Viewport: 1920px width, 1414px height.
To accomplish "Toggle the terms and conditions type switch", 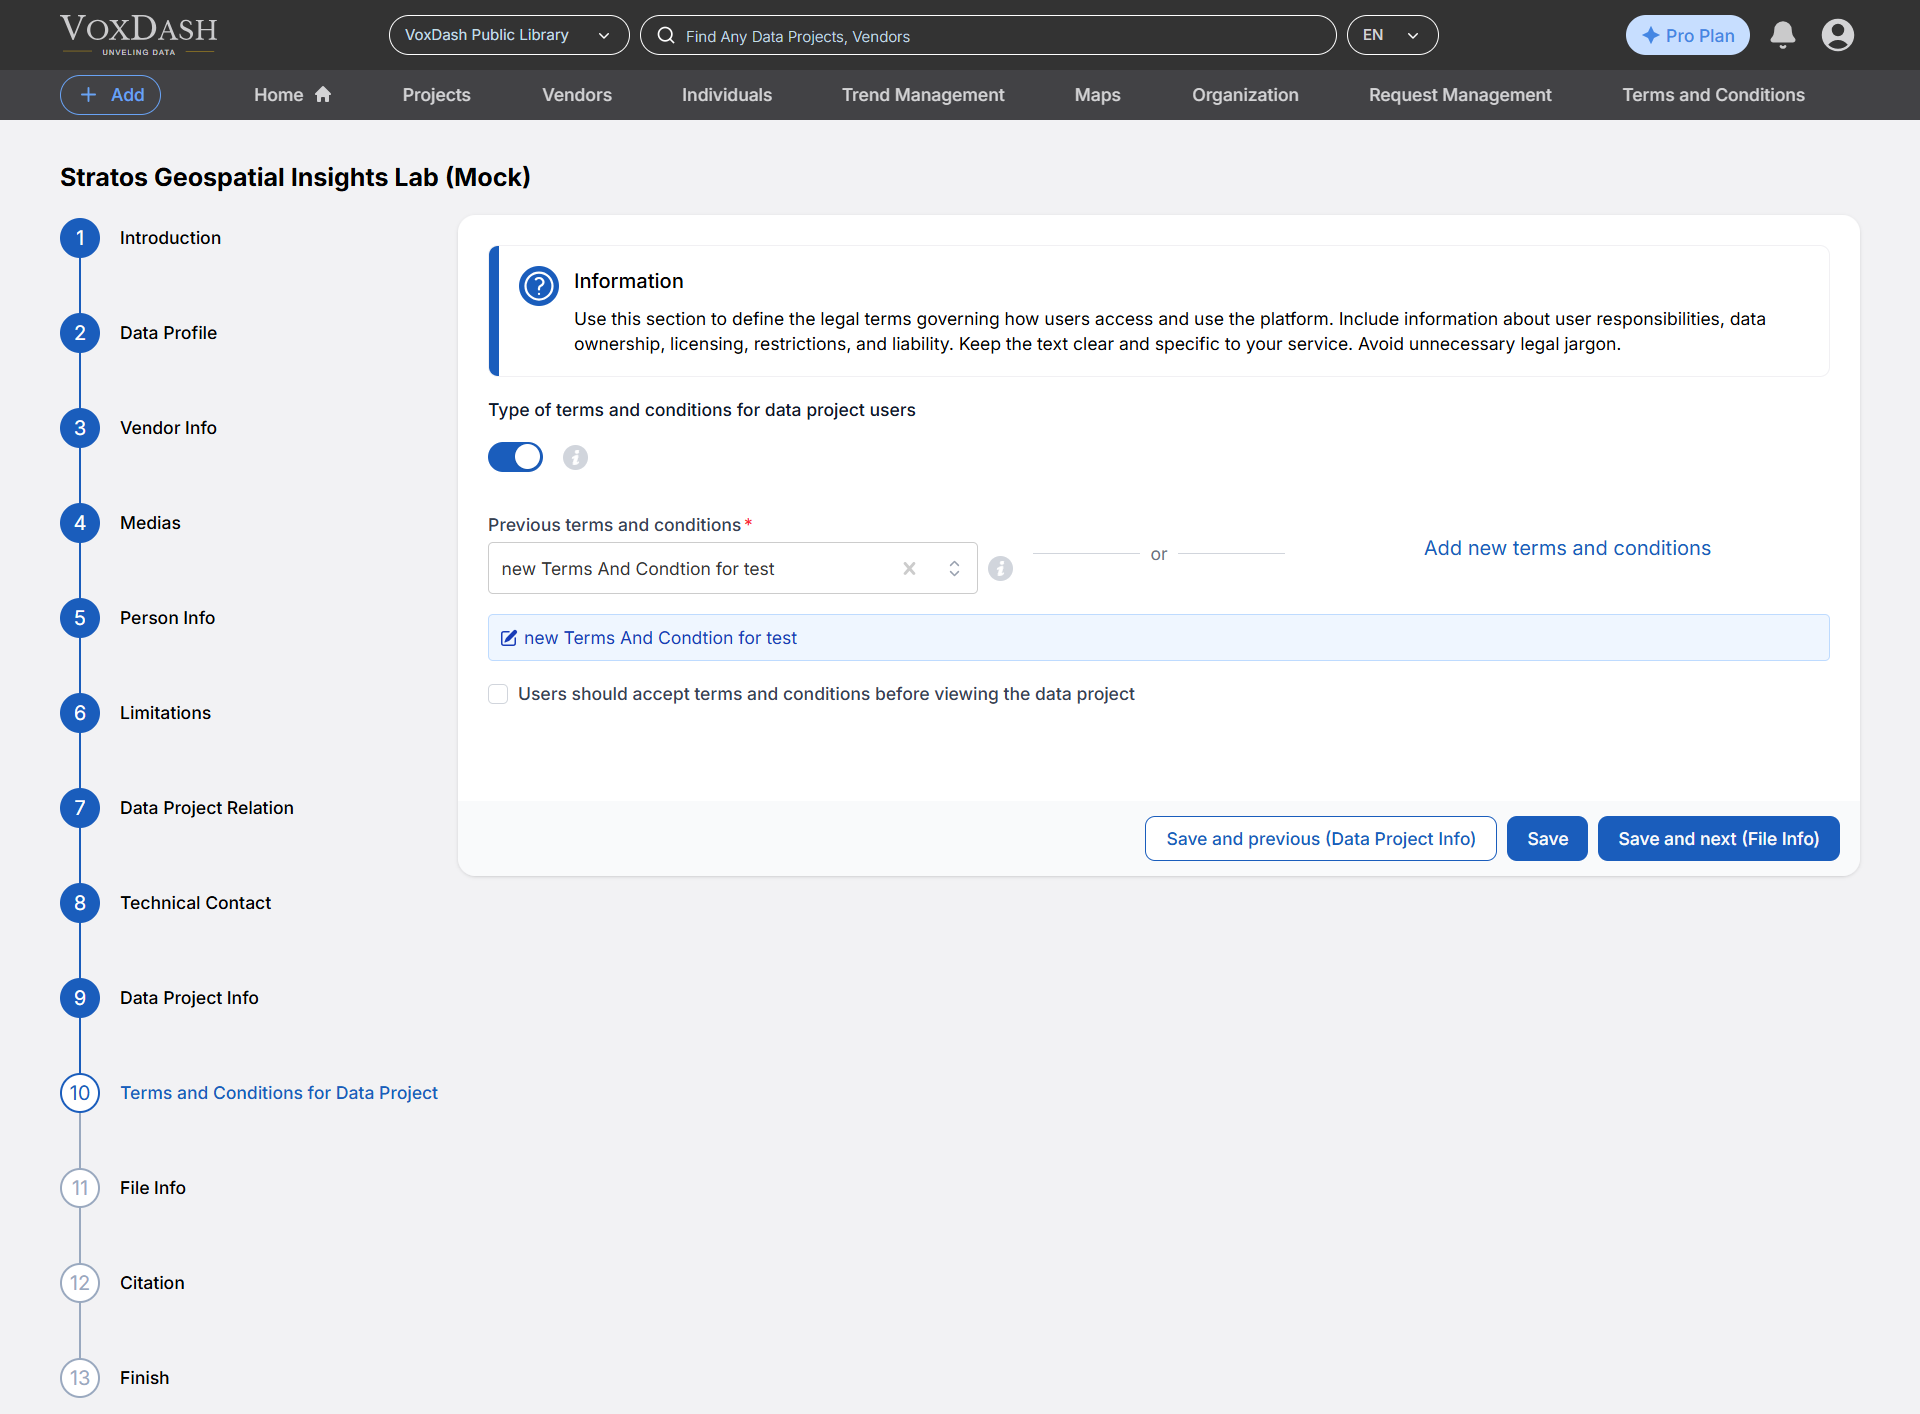I will pos(515,457).
